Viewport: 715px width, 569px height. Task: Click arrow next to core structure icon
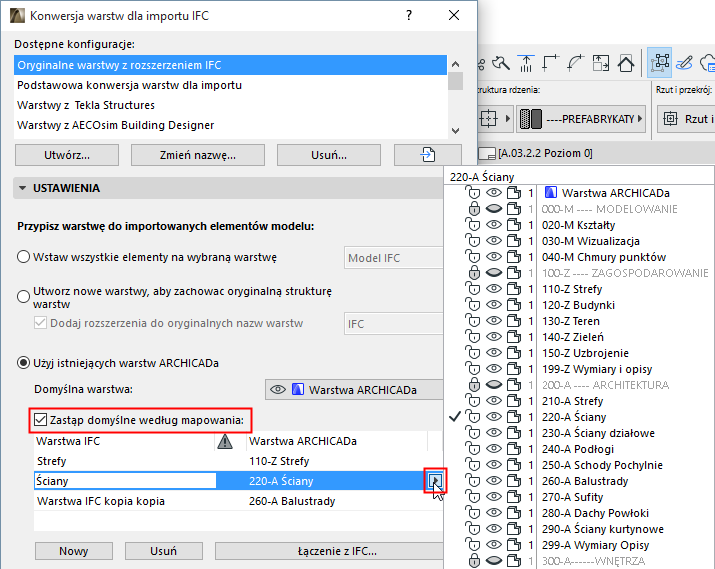tap(508, 119)
